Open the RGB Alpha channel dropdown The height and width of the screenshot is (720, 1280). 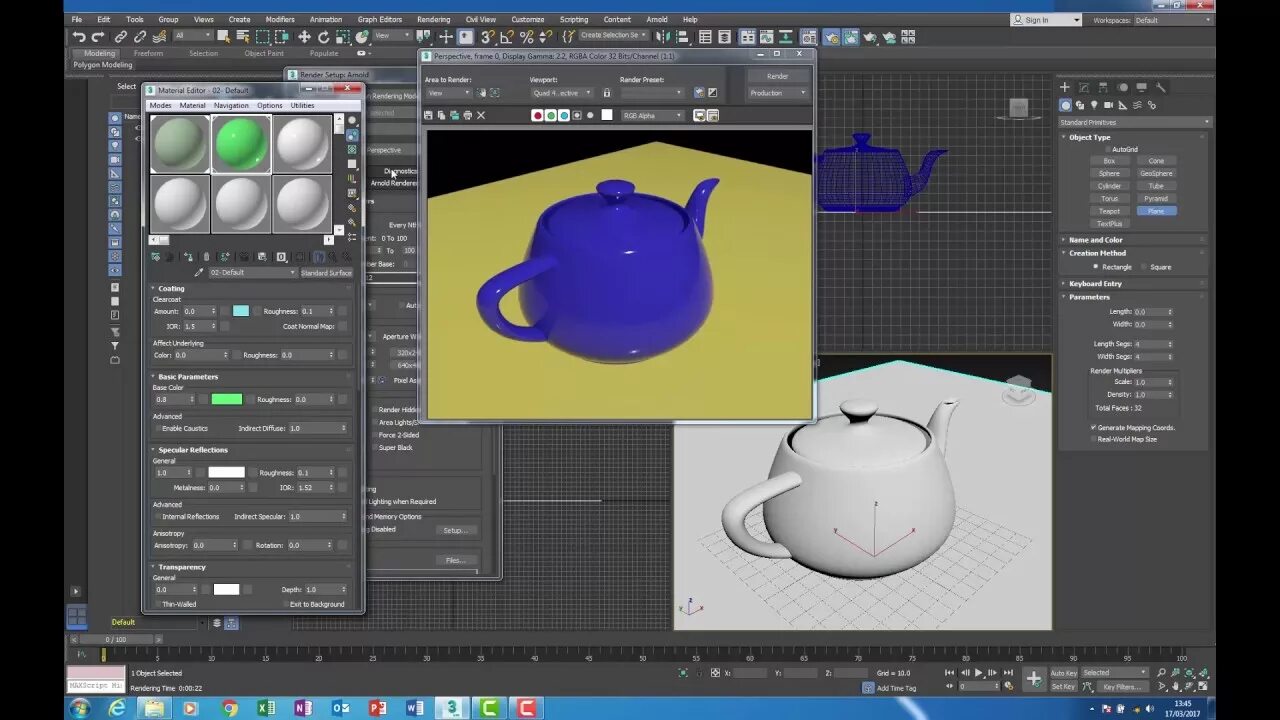pyautogui.click(x=653, y=115)
